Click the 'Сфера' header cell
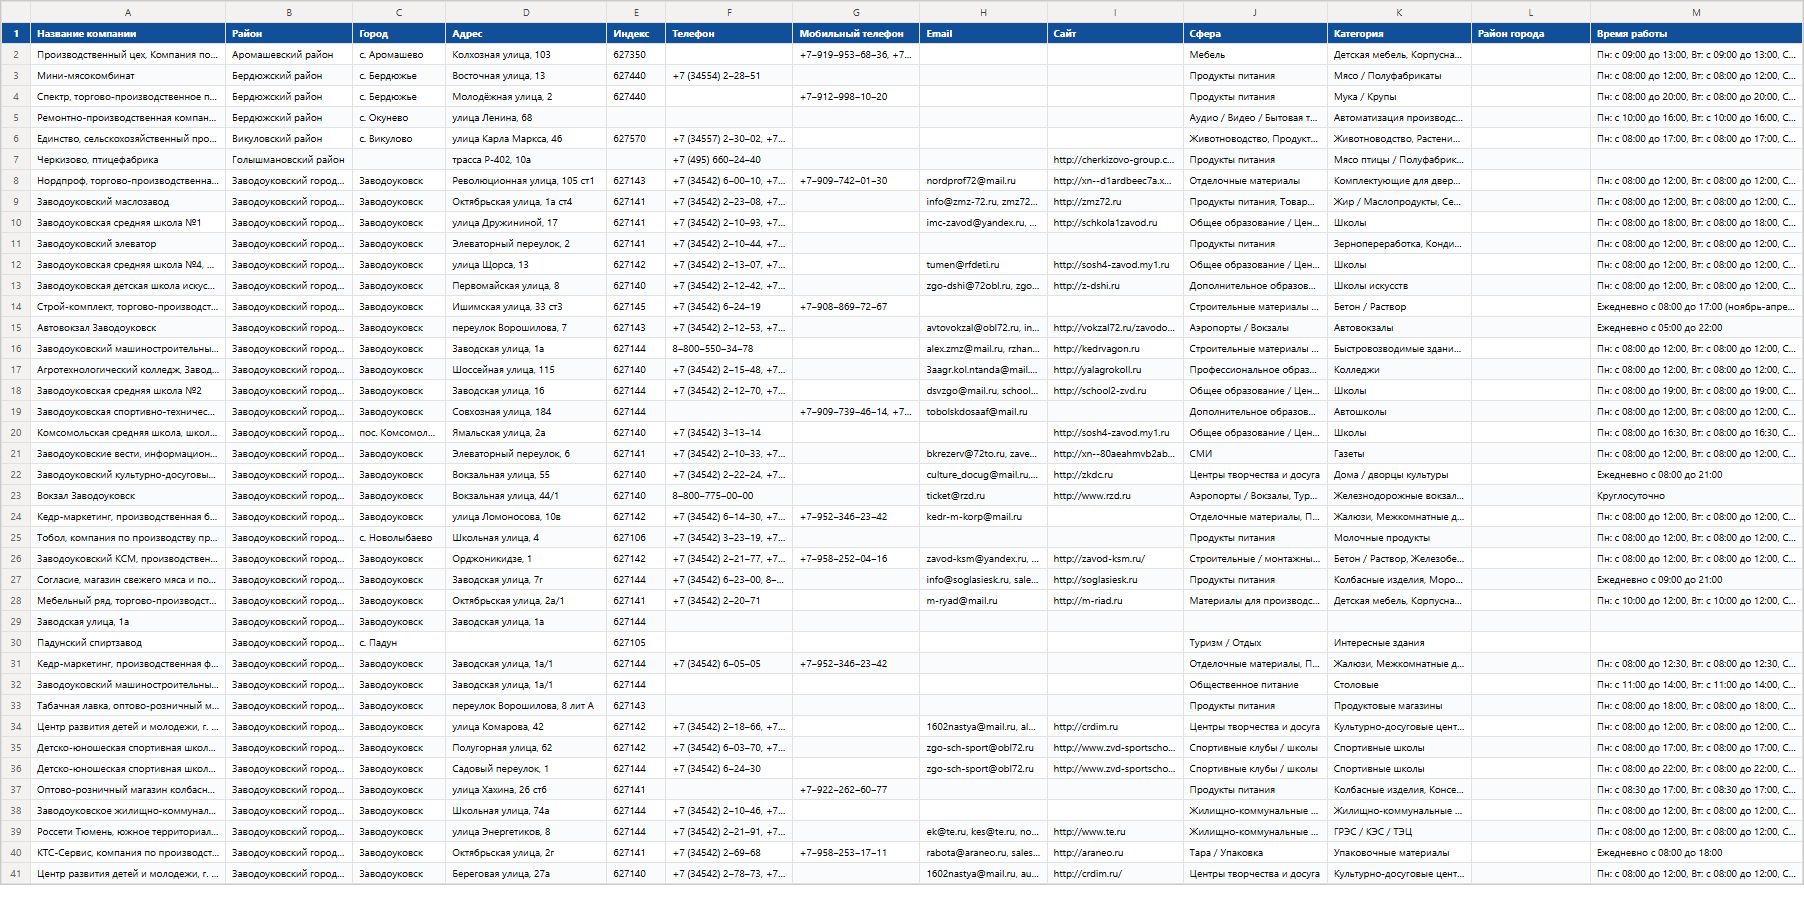Image resolution: width=1804 pixels, height=902 pixels. coord(1255,34)
